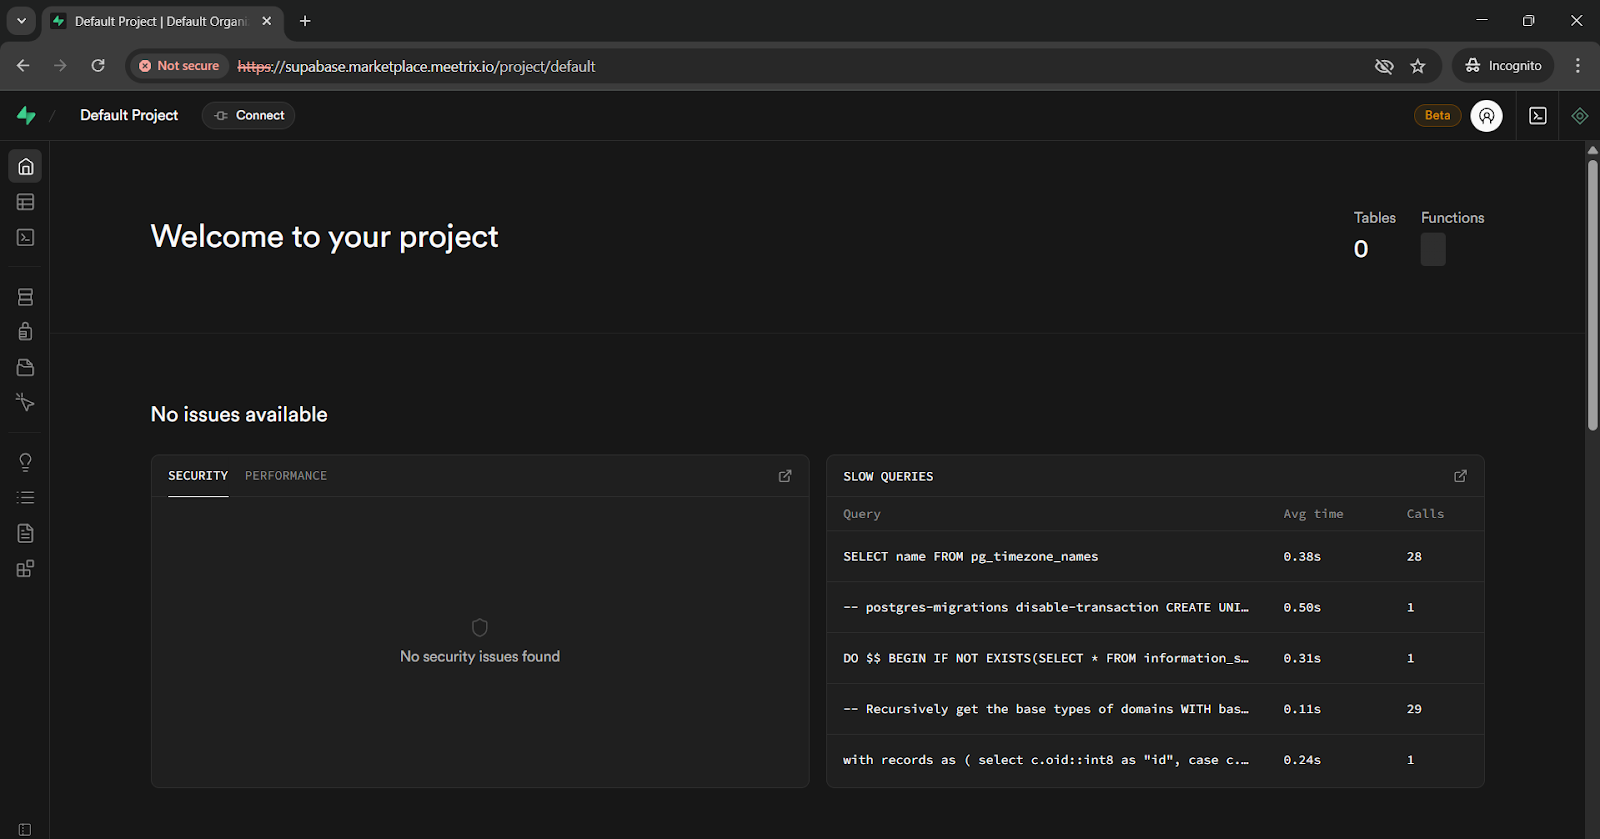
Task: Open the SQL Editor sidebar icon
Action: tap(26, 237)
